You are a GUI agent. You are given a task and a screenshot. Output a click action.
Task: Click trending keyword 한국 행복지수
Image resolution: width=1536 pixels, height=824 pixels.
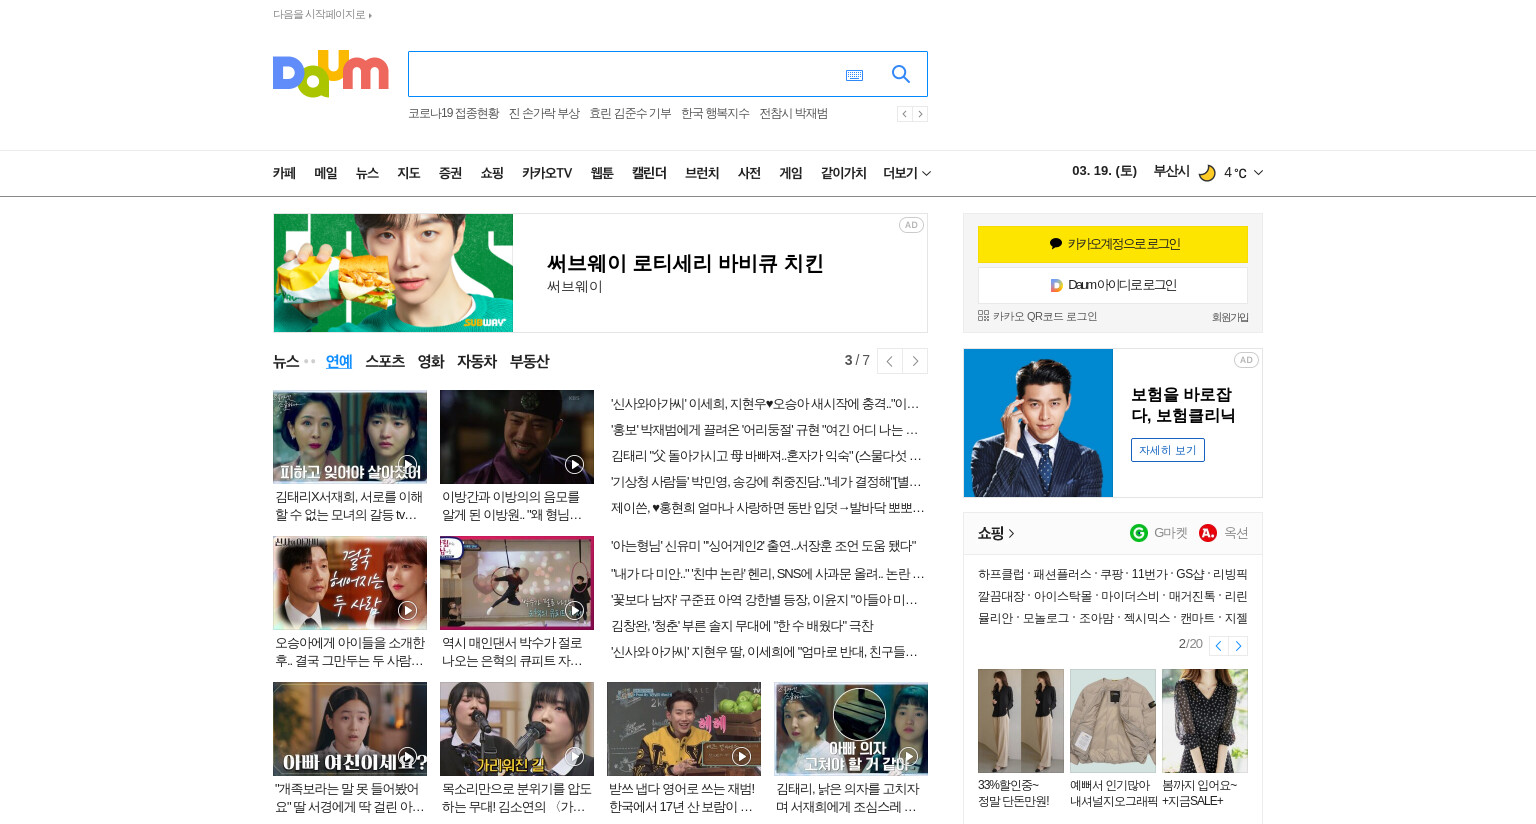tap(715, 113)
